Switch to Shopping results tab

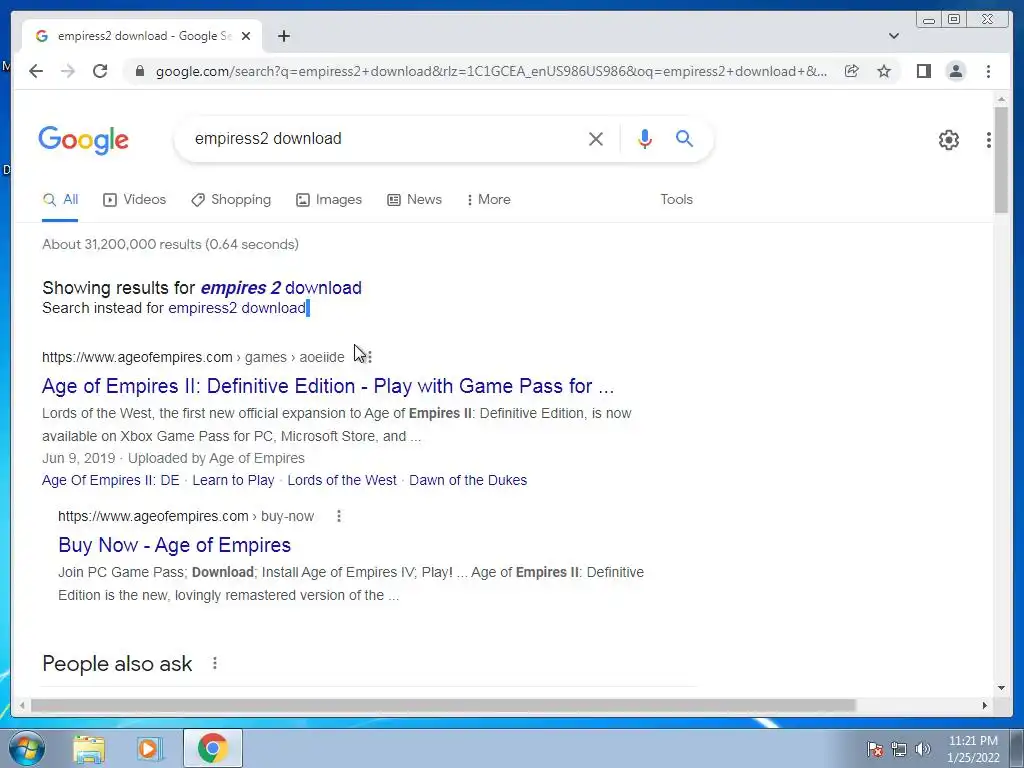pos(231,200)
